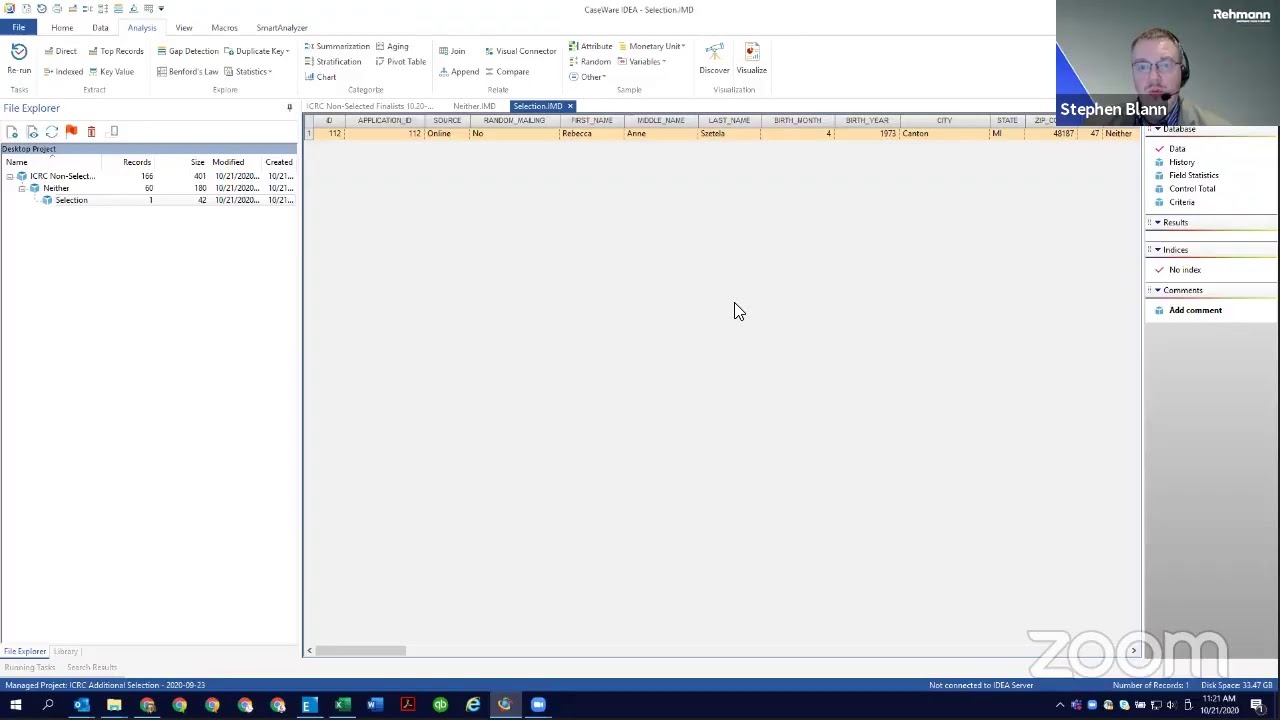The width and height of the screenshot is (1280, 720).
Task: Switch to Neither.IMD document tab
Action: (x=474, y=106)
